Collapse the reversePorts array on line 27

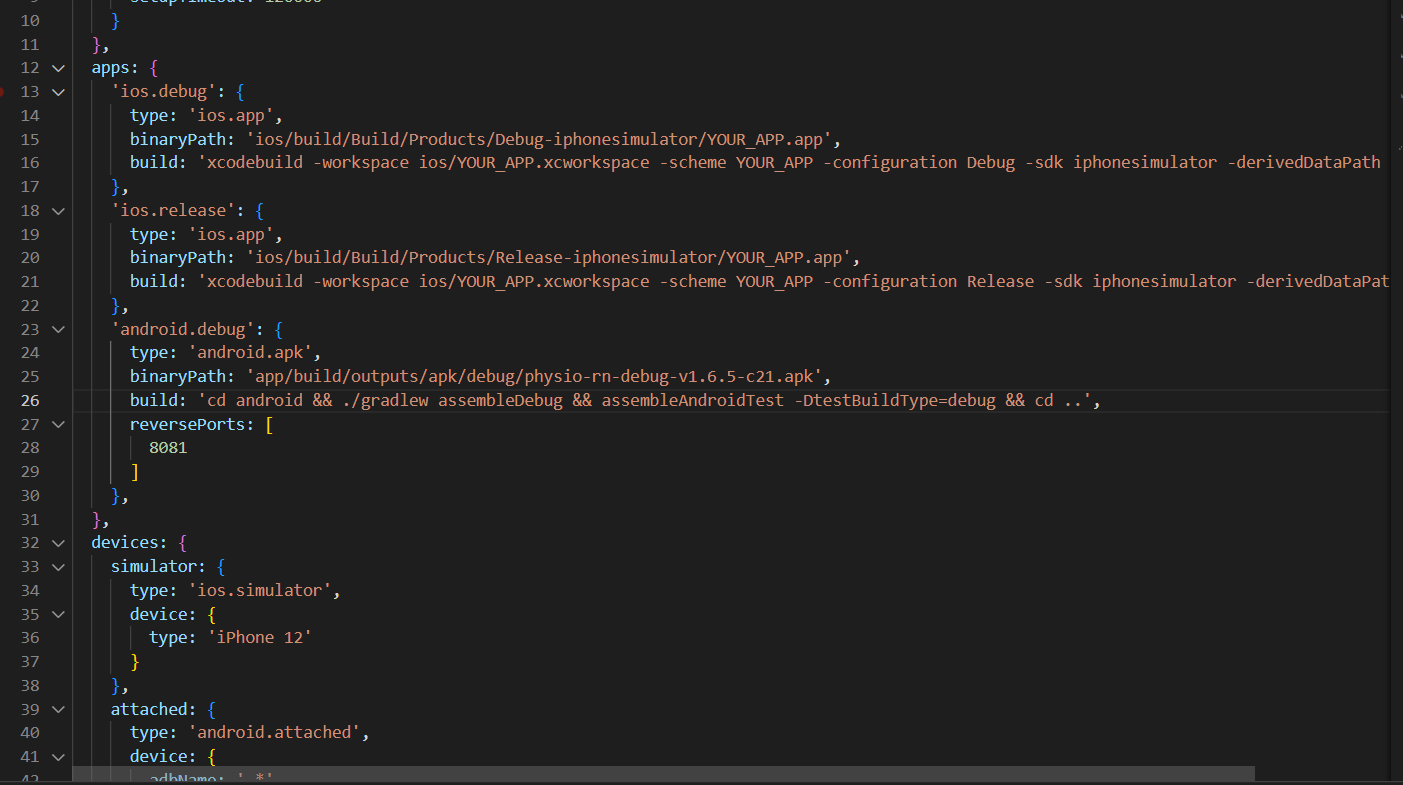[57, 424]
